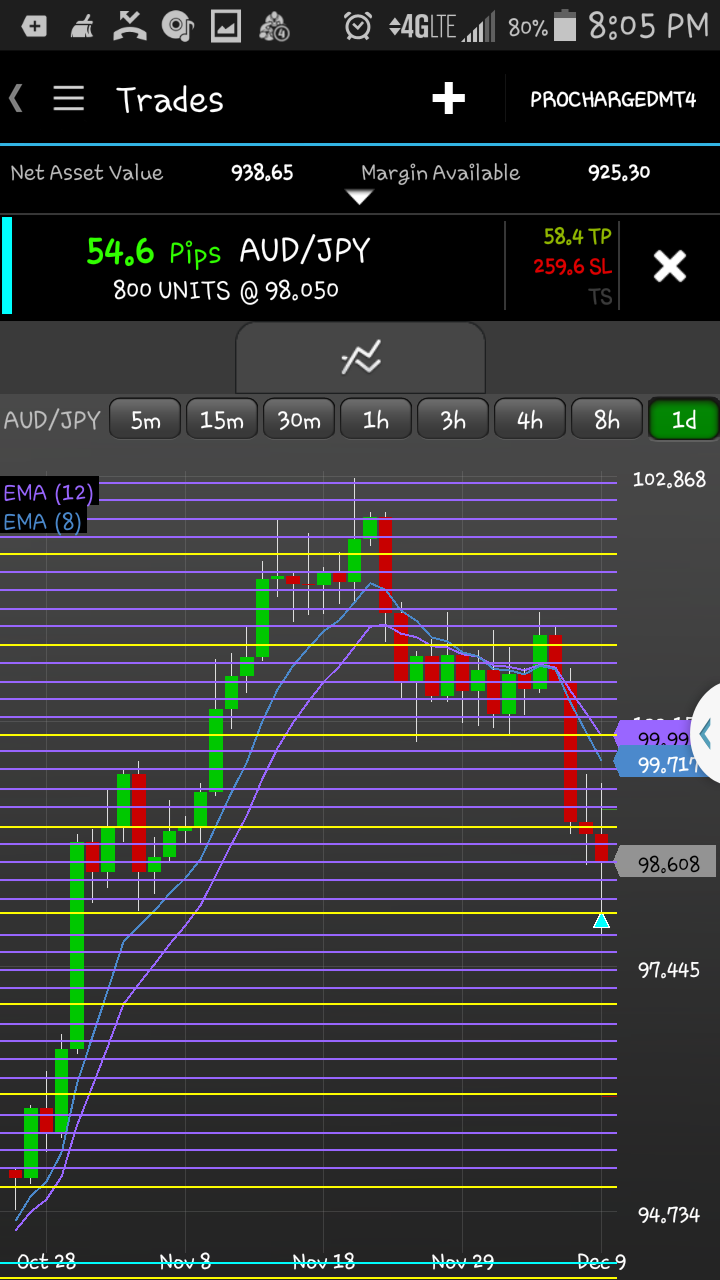Tap the PROCHARGEDMT4 account name

613,99
